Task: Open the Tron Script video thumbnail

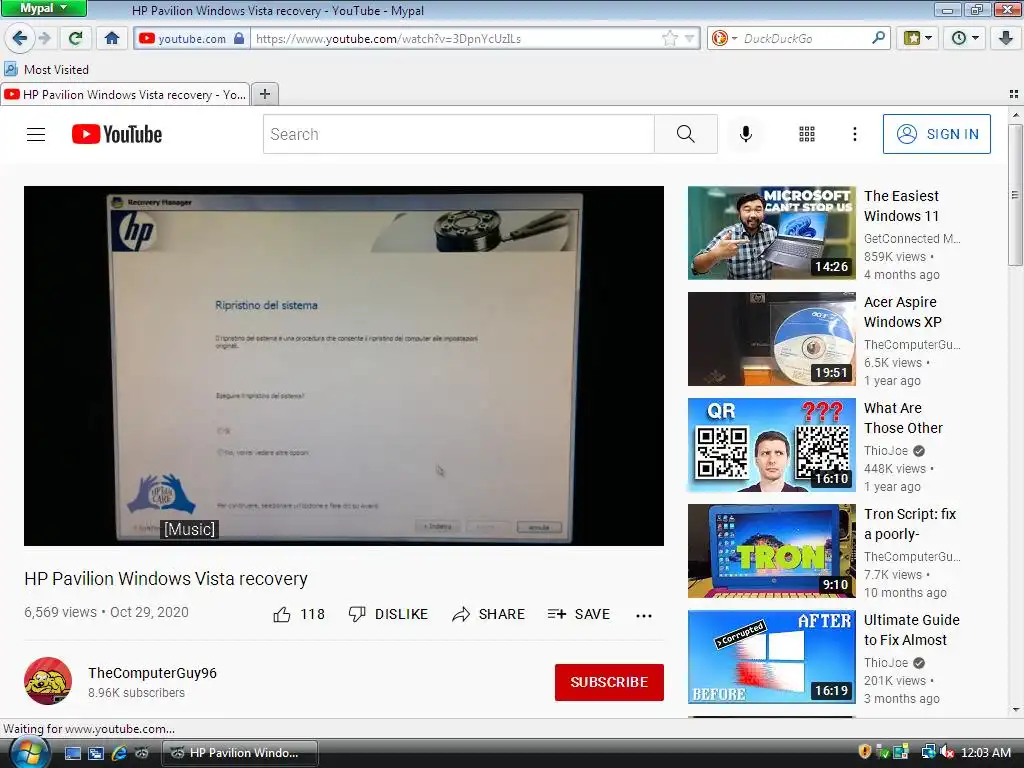Action: point(771,551)
